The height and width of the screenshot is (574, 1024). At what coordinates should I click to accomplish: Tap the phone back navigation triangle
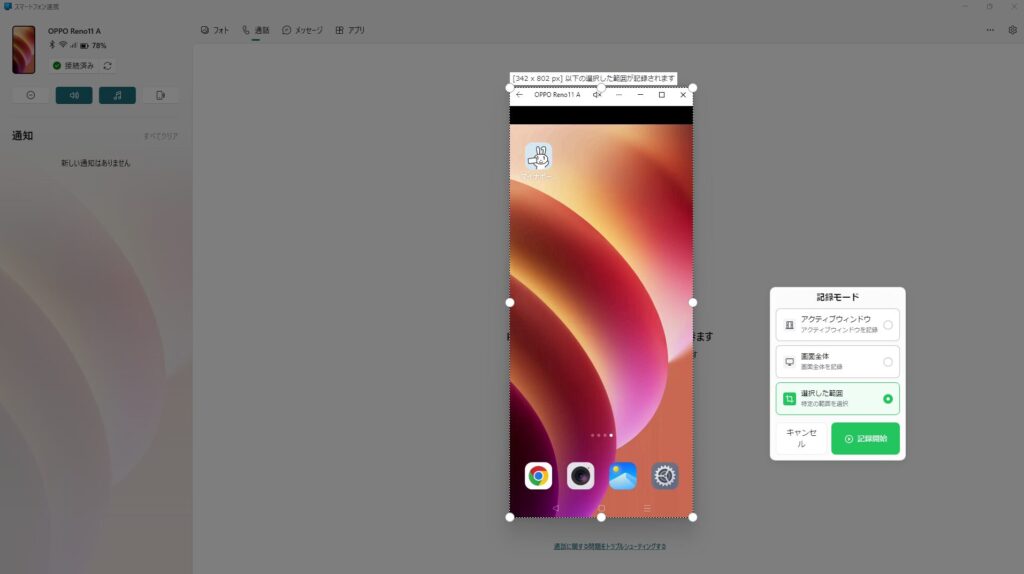tap(556, 508)
